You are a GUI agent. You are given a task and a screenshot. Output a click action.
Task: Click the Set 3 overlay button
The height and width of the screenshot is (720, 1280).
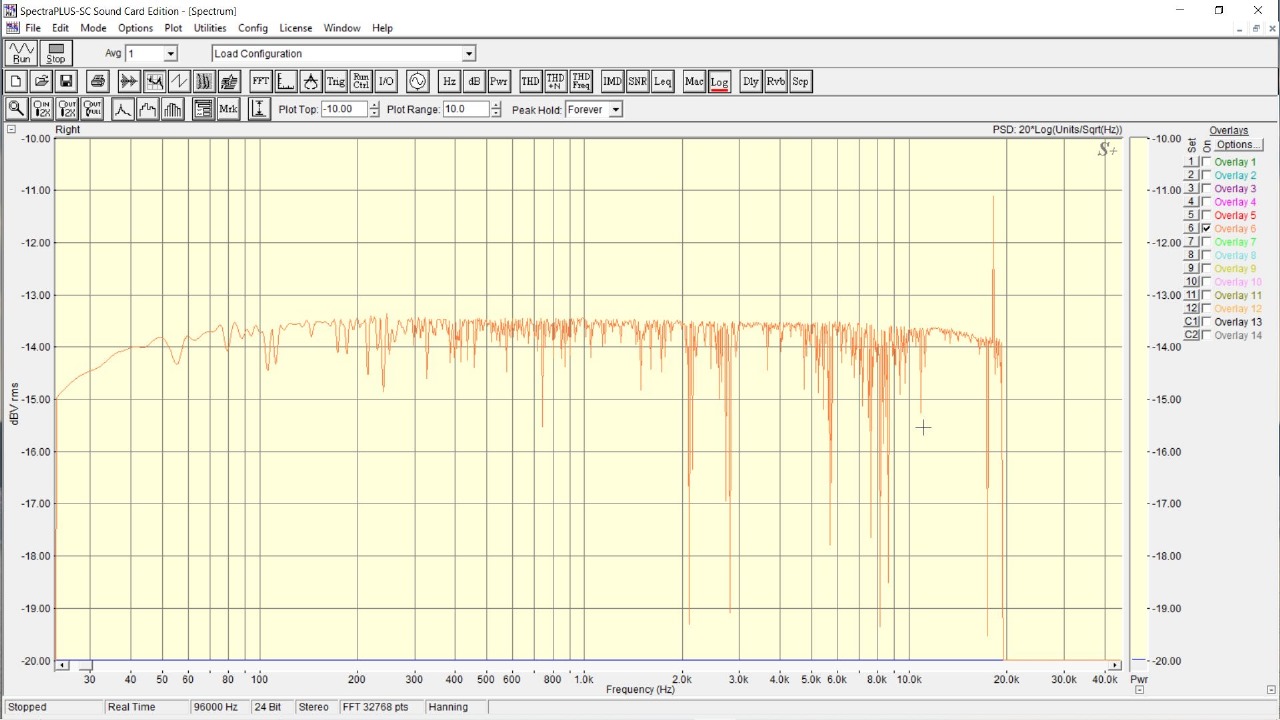click(x=1191, y=189)
